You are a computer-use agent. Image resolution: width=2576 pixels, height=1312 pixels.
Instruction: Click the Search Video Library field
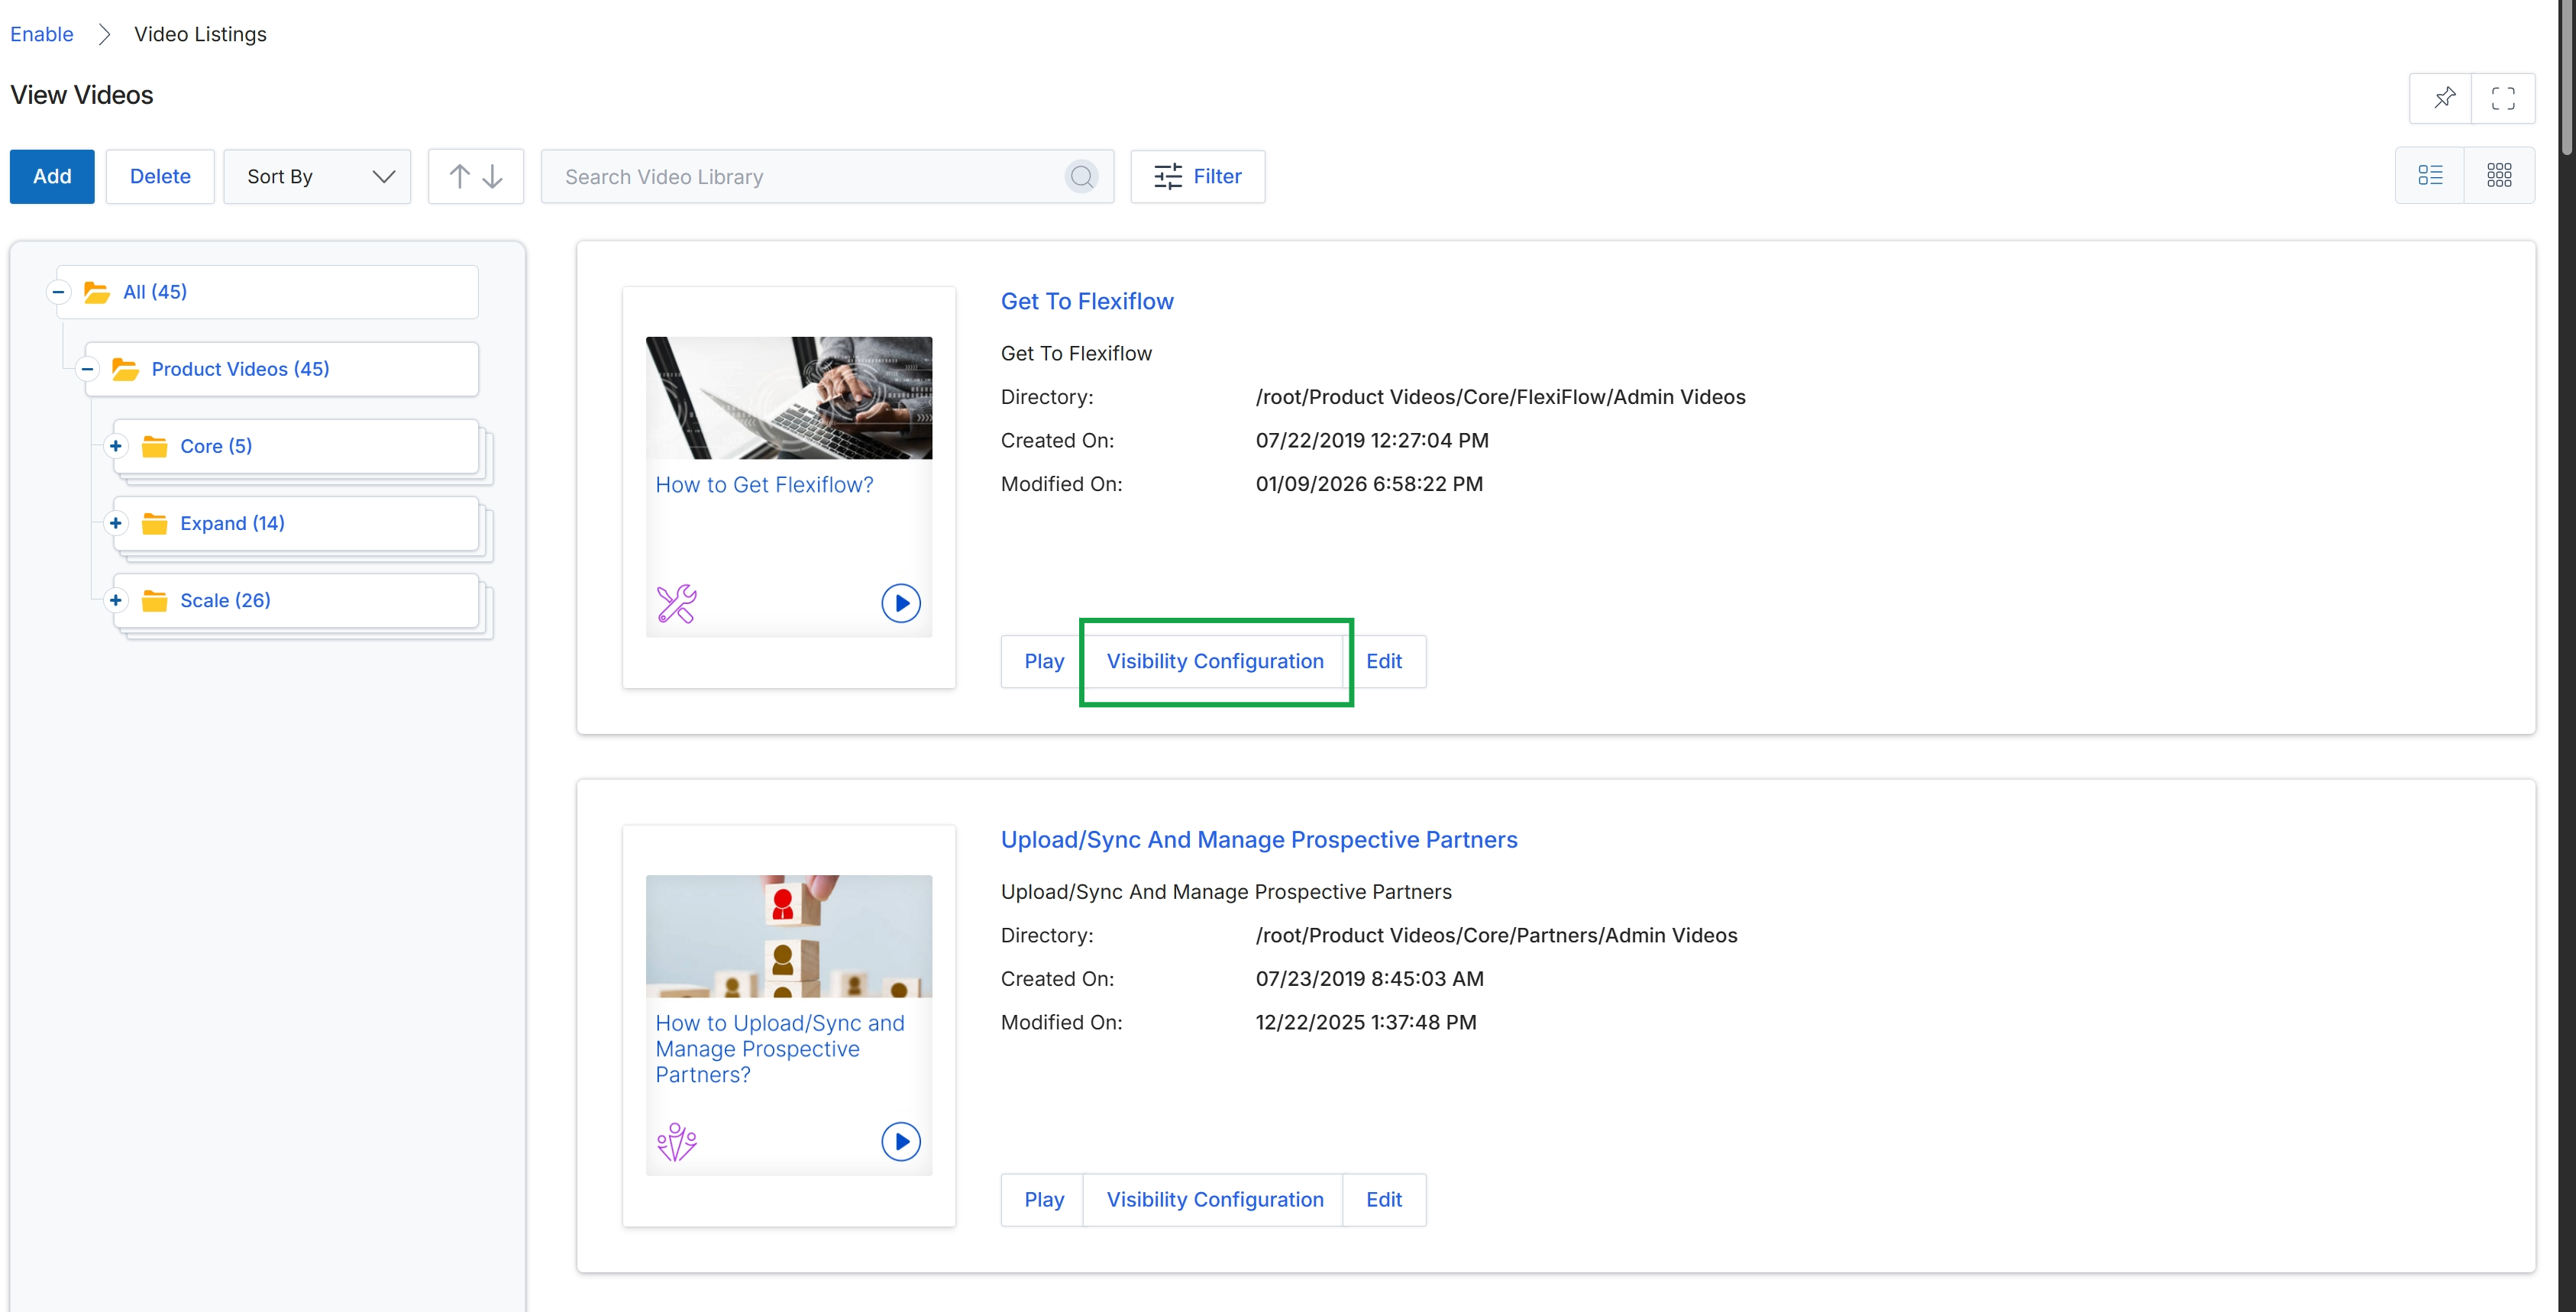pyautogui.click(x=826, y=177)
